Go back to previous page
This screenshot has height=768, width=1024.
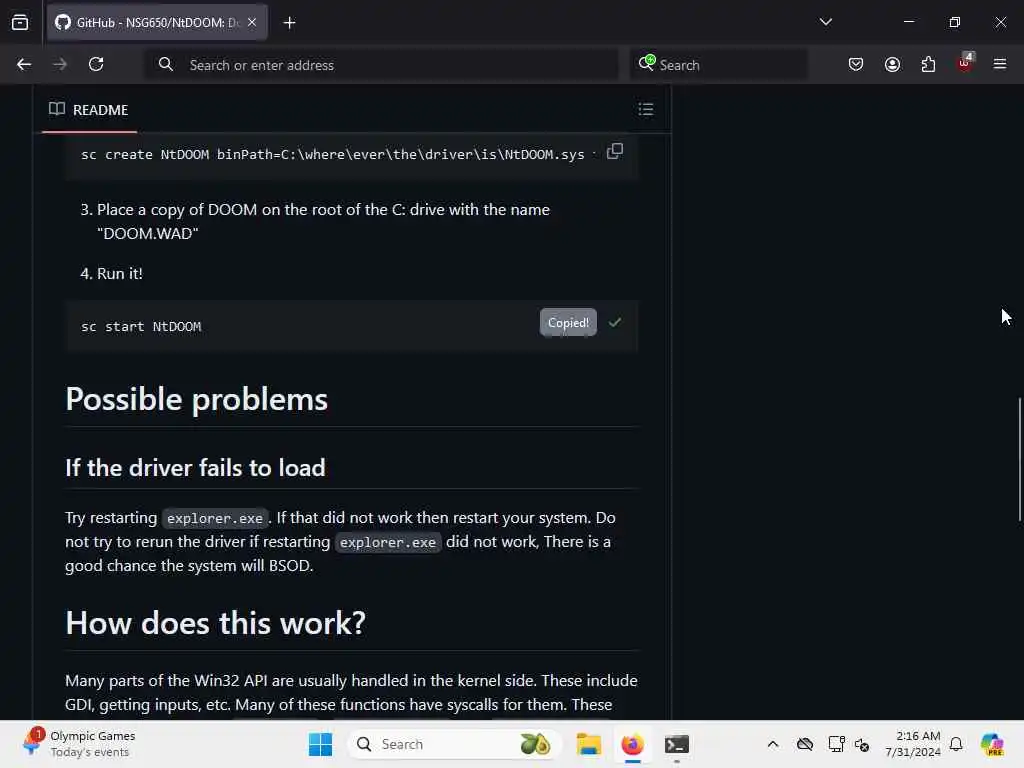coord(24,64)
